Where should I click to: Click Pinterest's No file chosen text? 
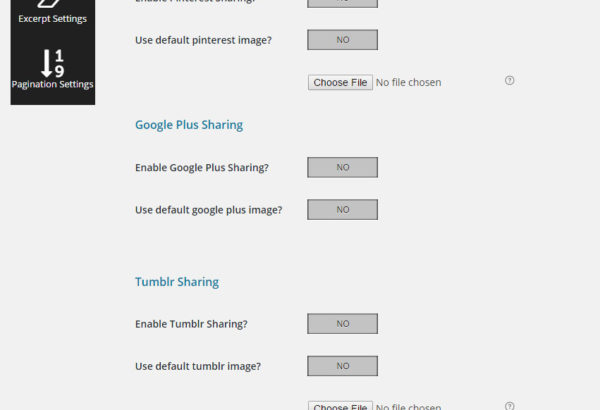click(x=408, y=82)
